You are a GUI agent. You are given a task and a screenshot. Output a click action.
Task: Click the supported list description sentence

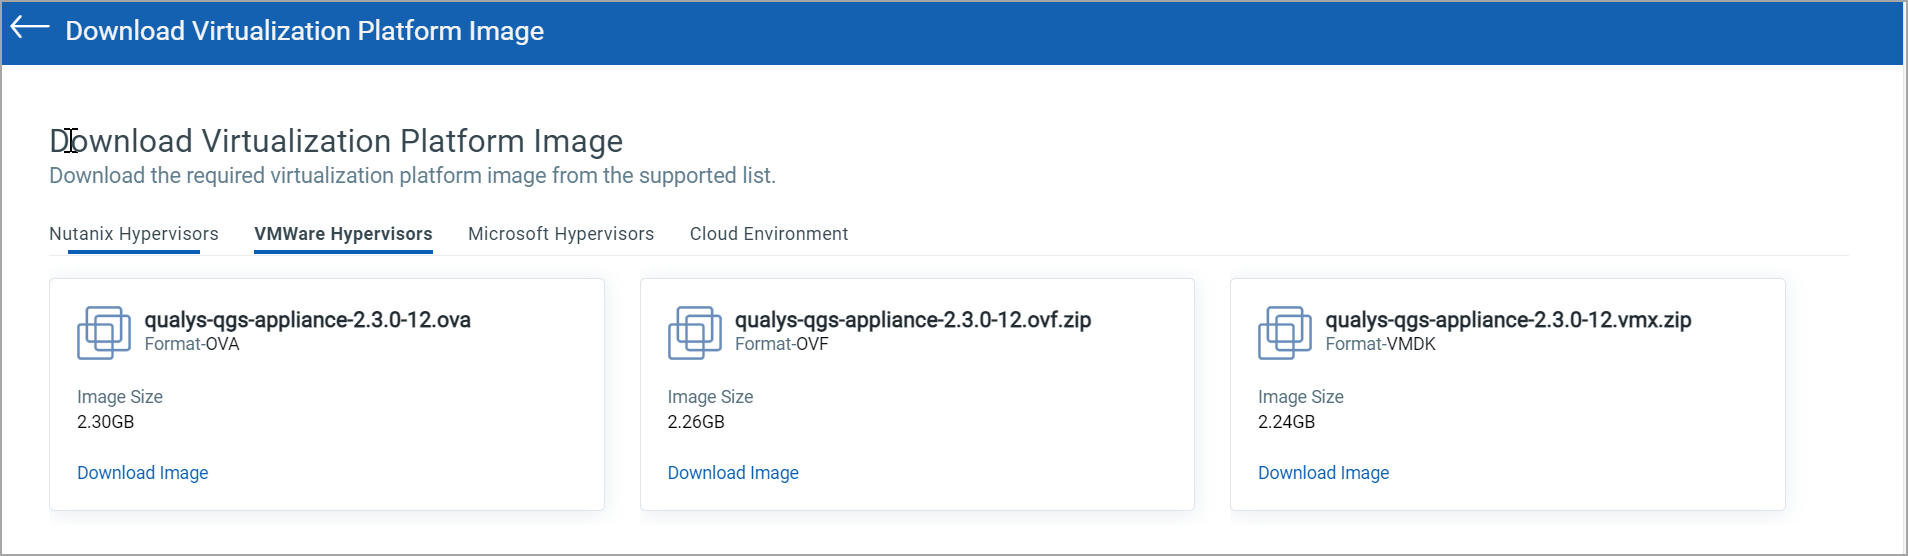pos(413,176)
